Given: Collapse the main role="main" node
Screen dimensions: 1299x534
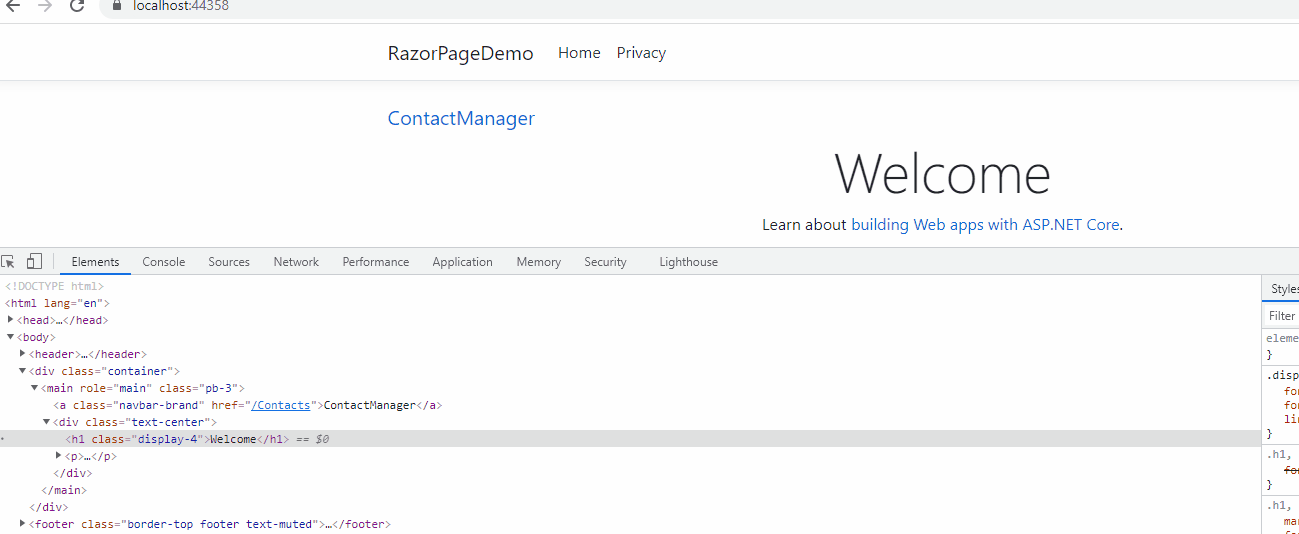Looking at the screenshot, I should (x=34, y=388).
